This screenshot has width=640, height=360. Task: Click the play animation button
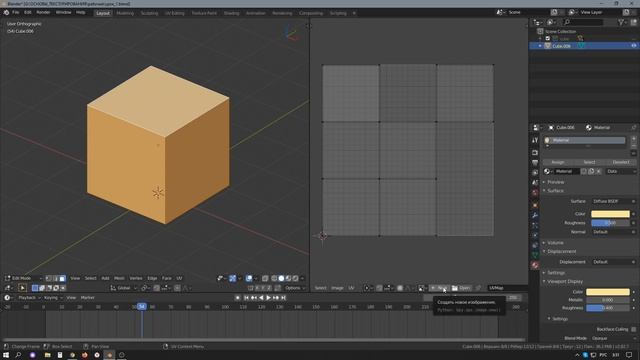coord(268,298)
